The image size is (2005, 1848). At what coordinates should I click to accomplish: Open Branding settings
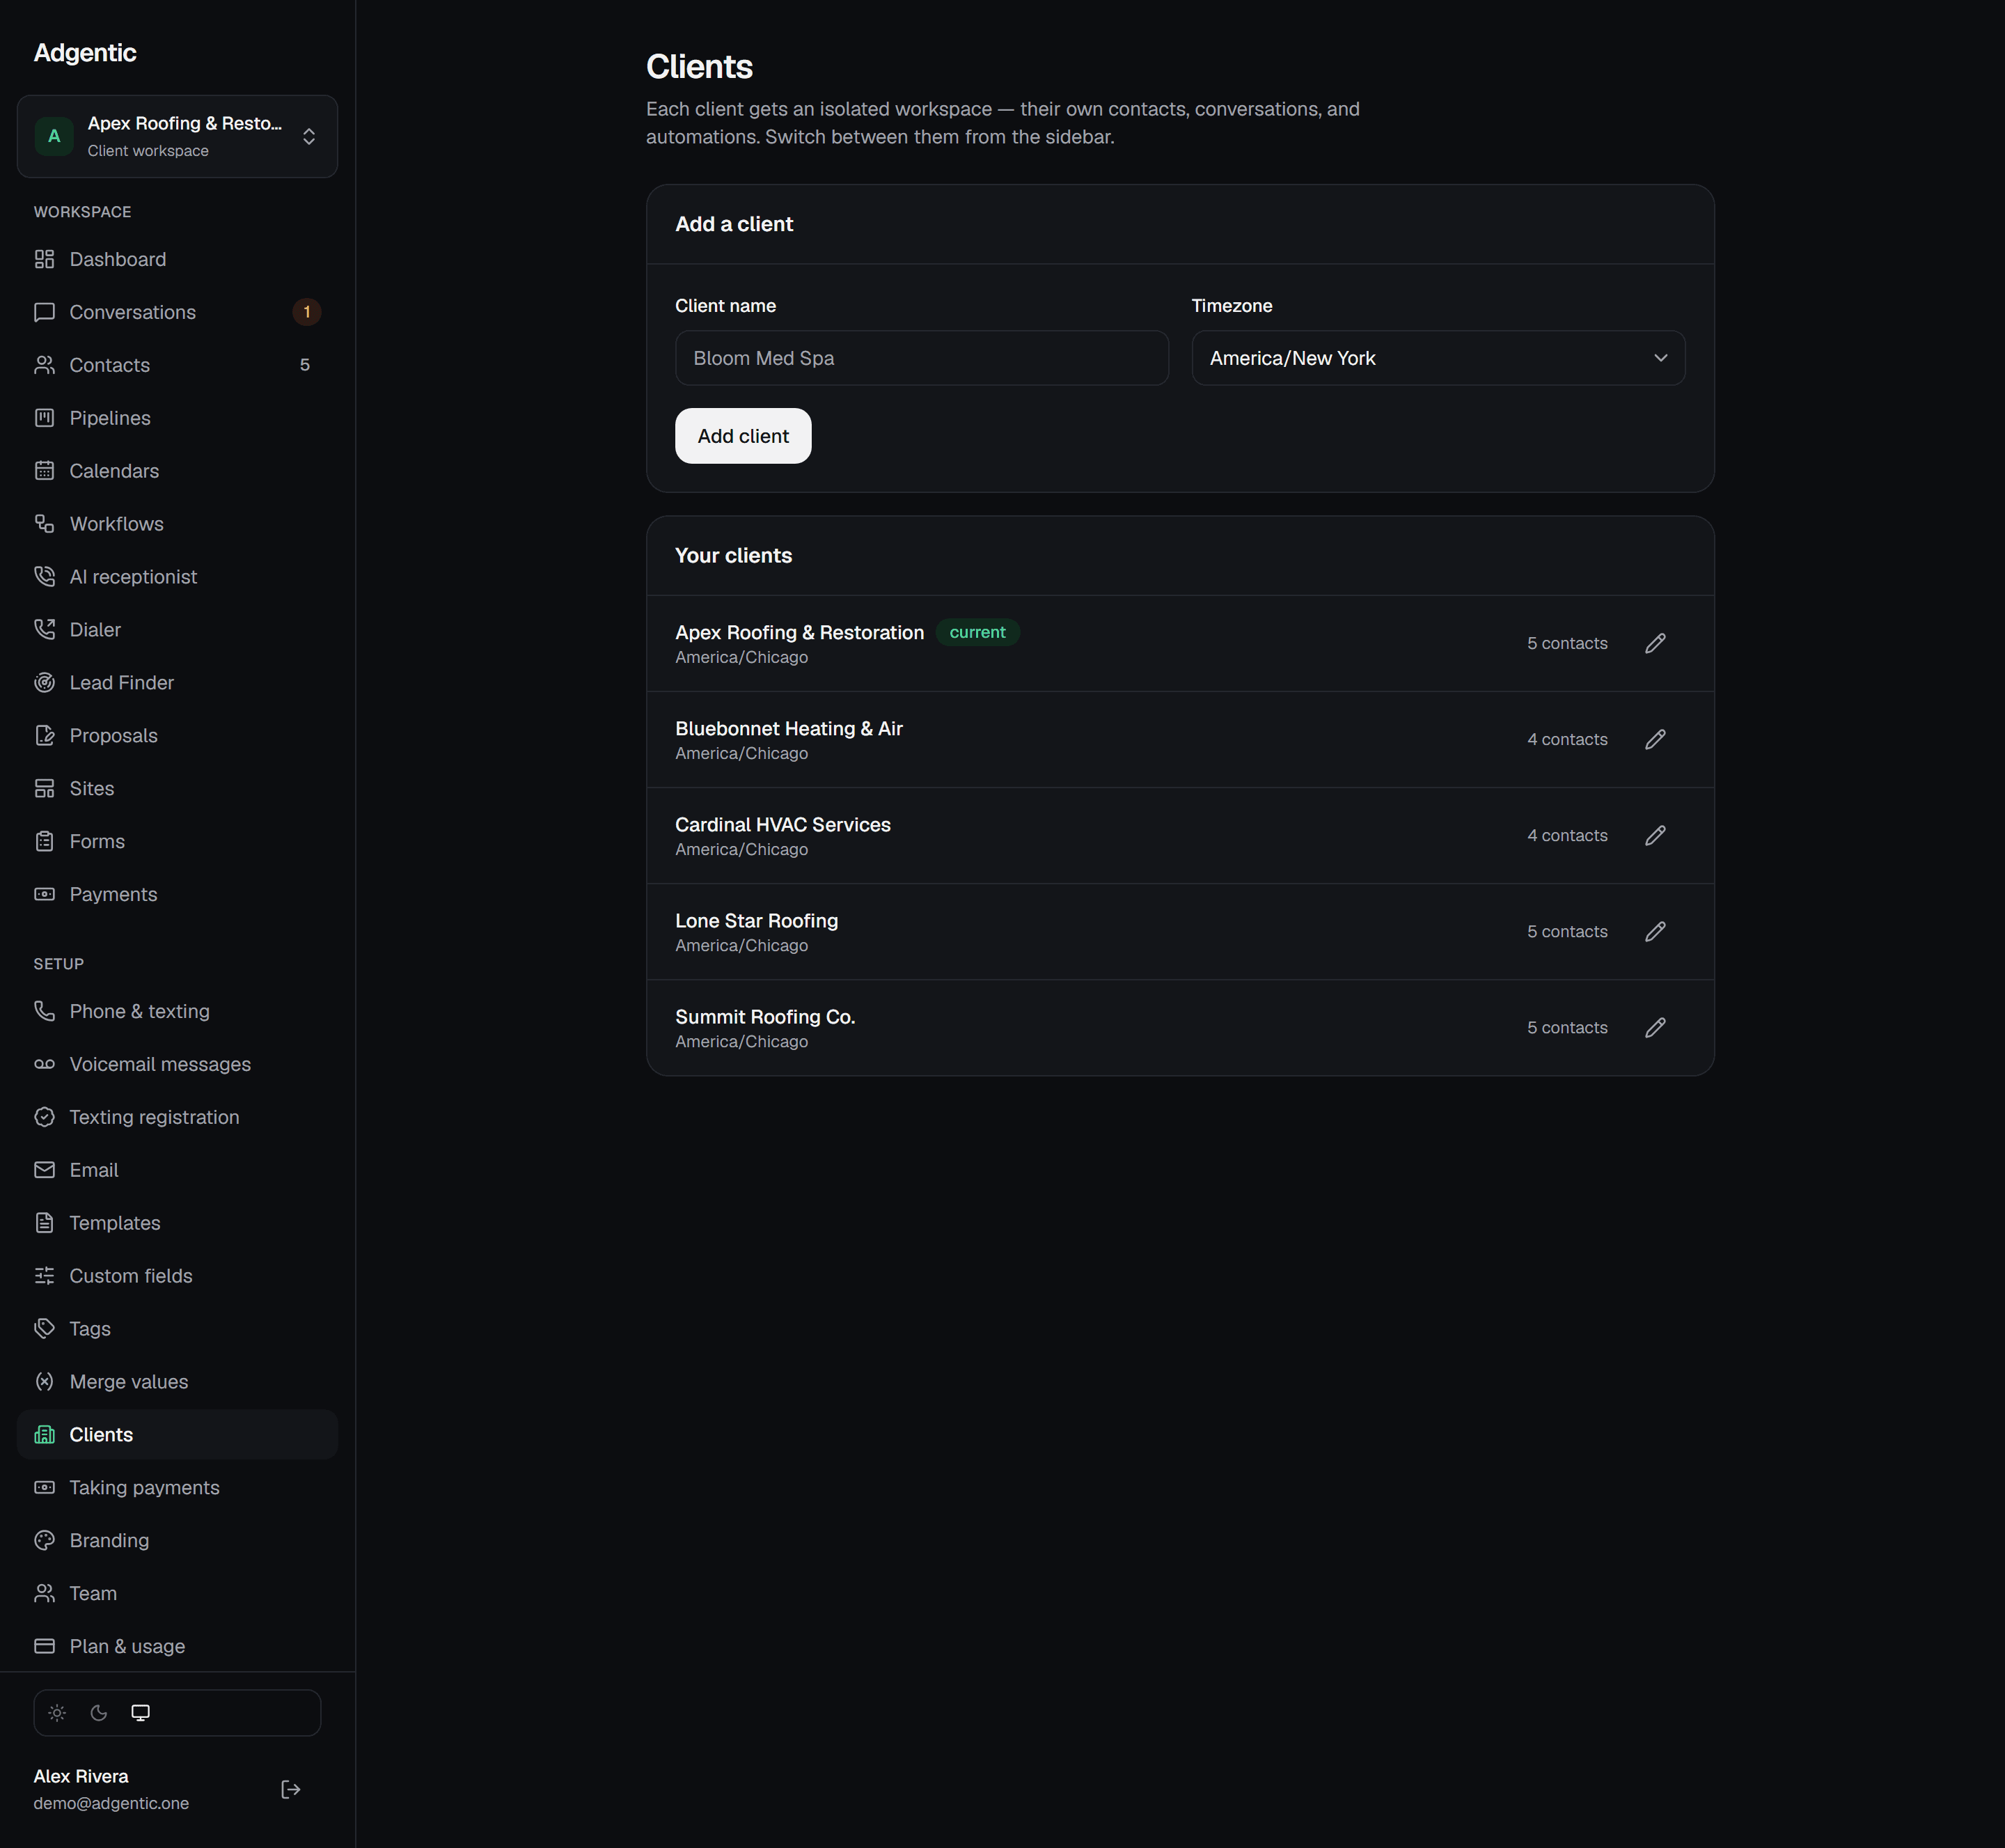click(177, 1541)
